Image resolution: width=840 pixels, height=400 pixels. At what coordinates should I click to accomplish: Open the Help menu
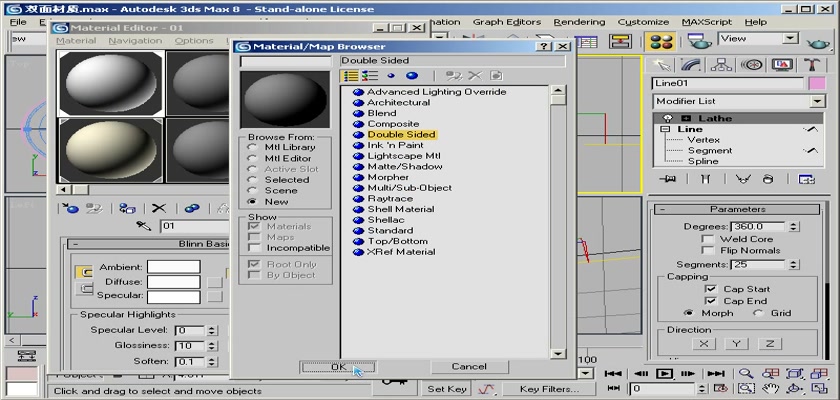tap(755, 22)
